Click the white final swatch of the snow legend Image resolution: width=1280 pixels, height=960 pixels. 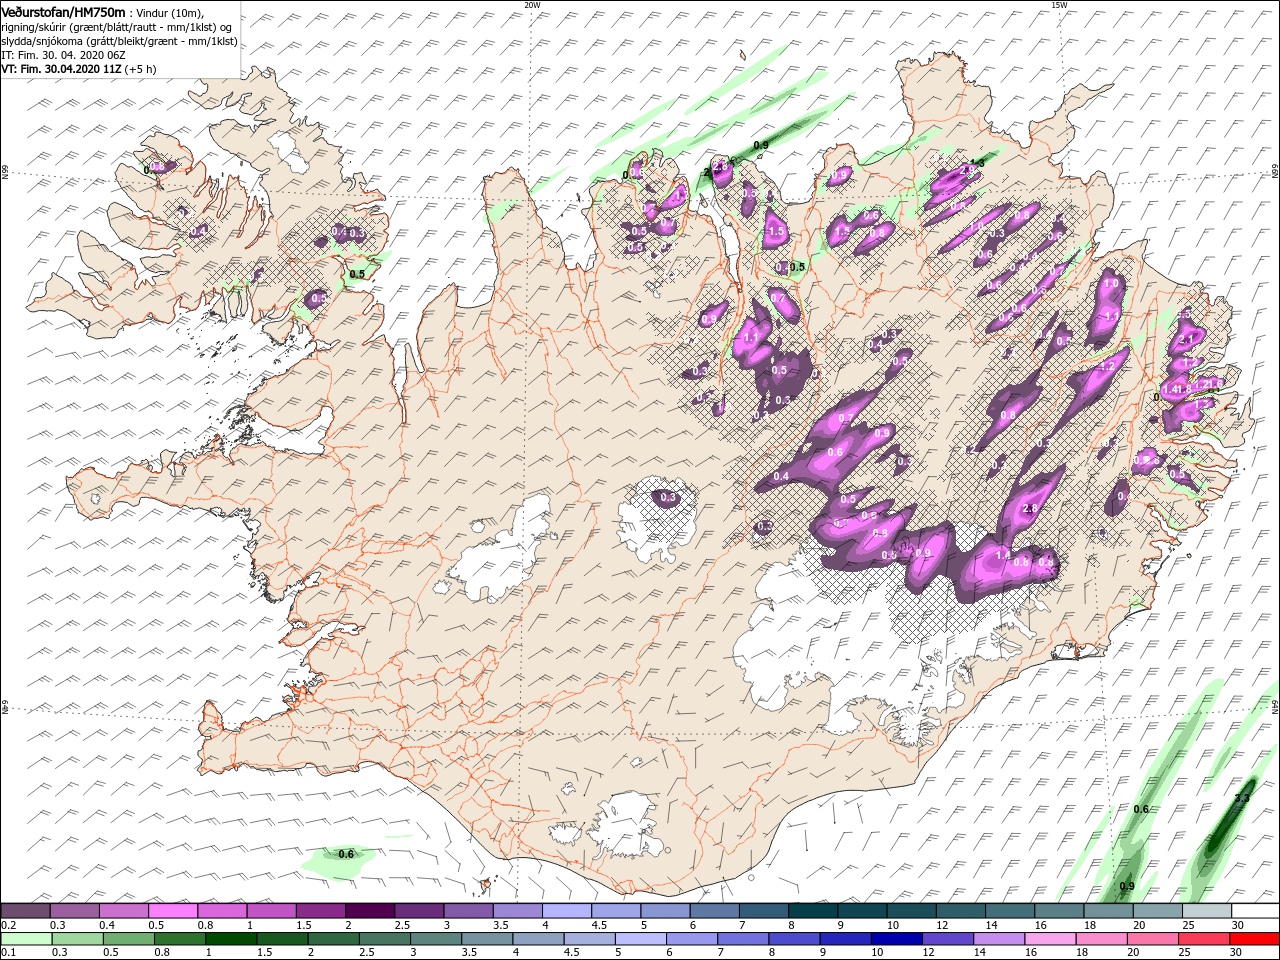(1255, 911)
